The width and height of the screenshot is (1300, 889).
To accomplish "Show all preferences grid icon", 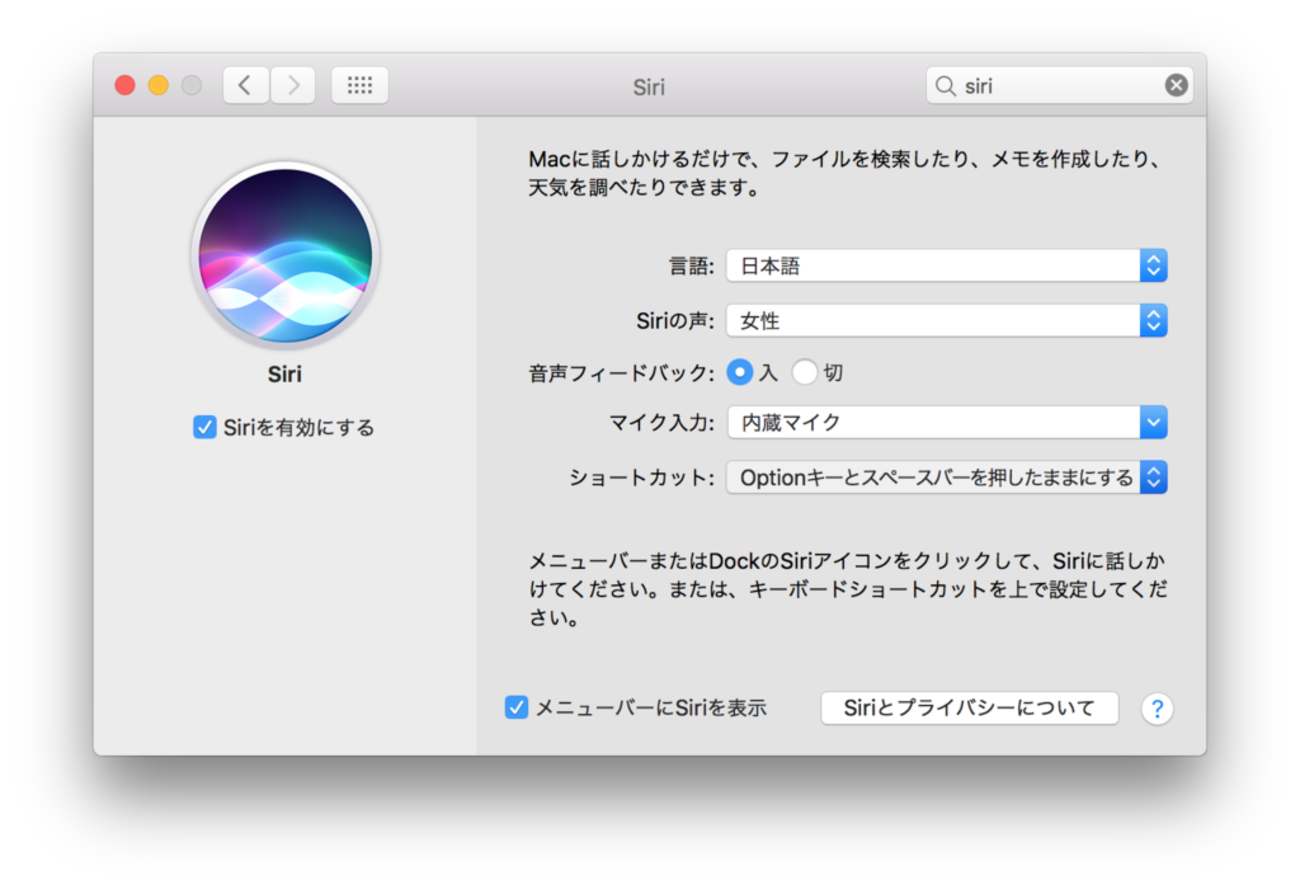I will pyautogui.click(x=359, y=85).
